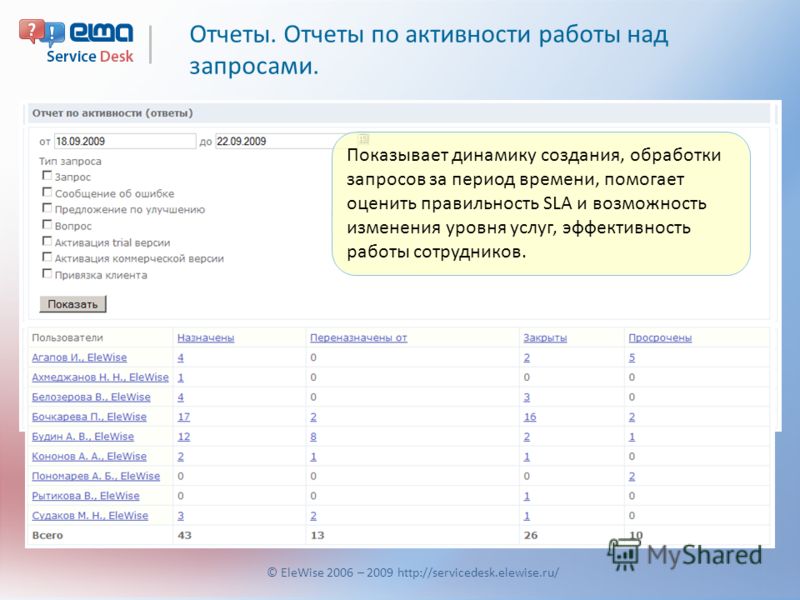Open user Кононов А. А., EleWise
The width and height of the screenshot is (800, 600).
(x=89, y=456)
